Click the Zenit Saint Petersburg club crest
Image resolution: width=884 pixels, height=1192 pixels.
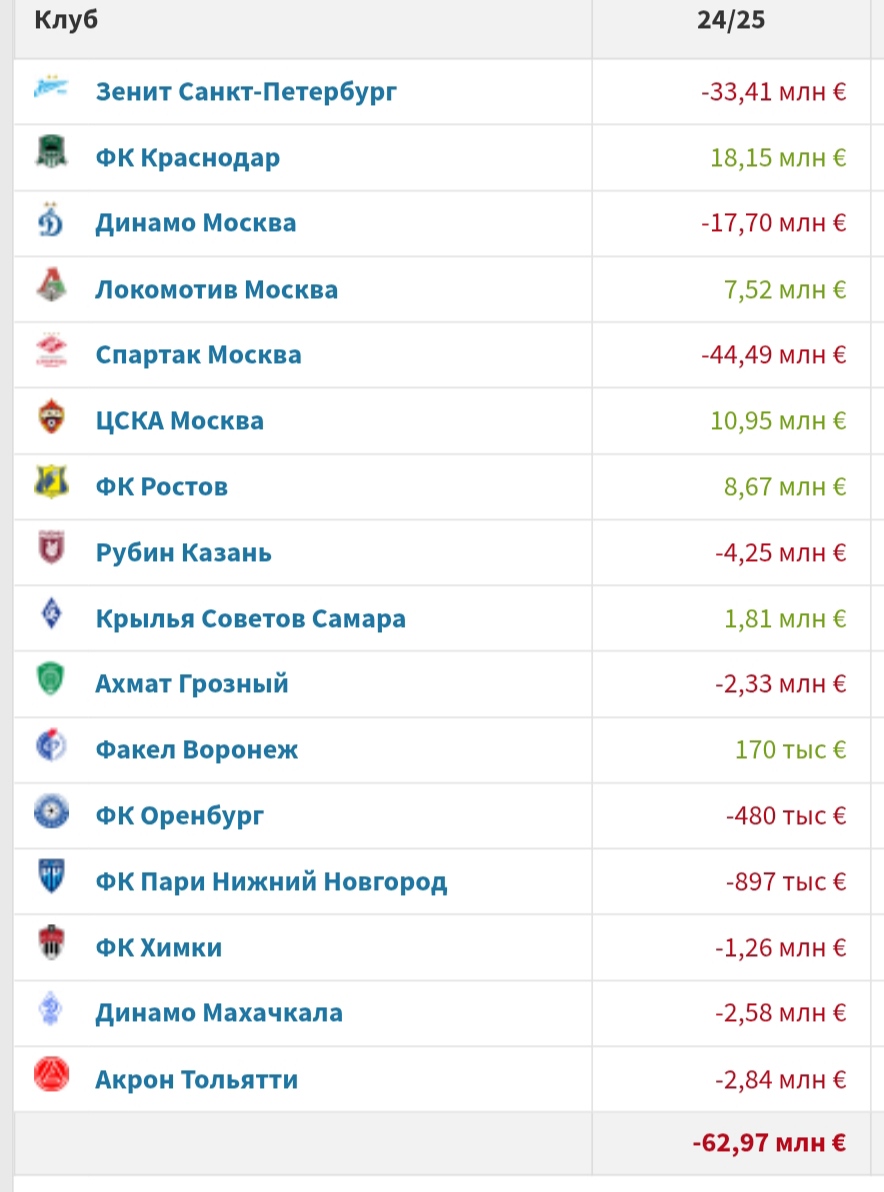51,87
